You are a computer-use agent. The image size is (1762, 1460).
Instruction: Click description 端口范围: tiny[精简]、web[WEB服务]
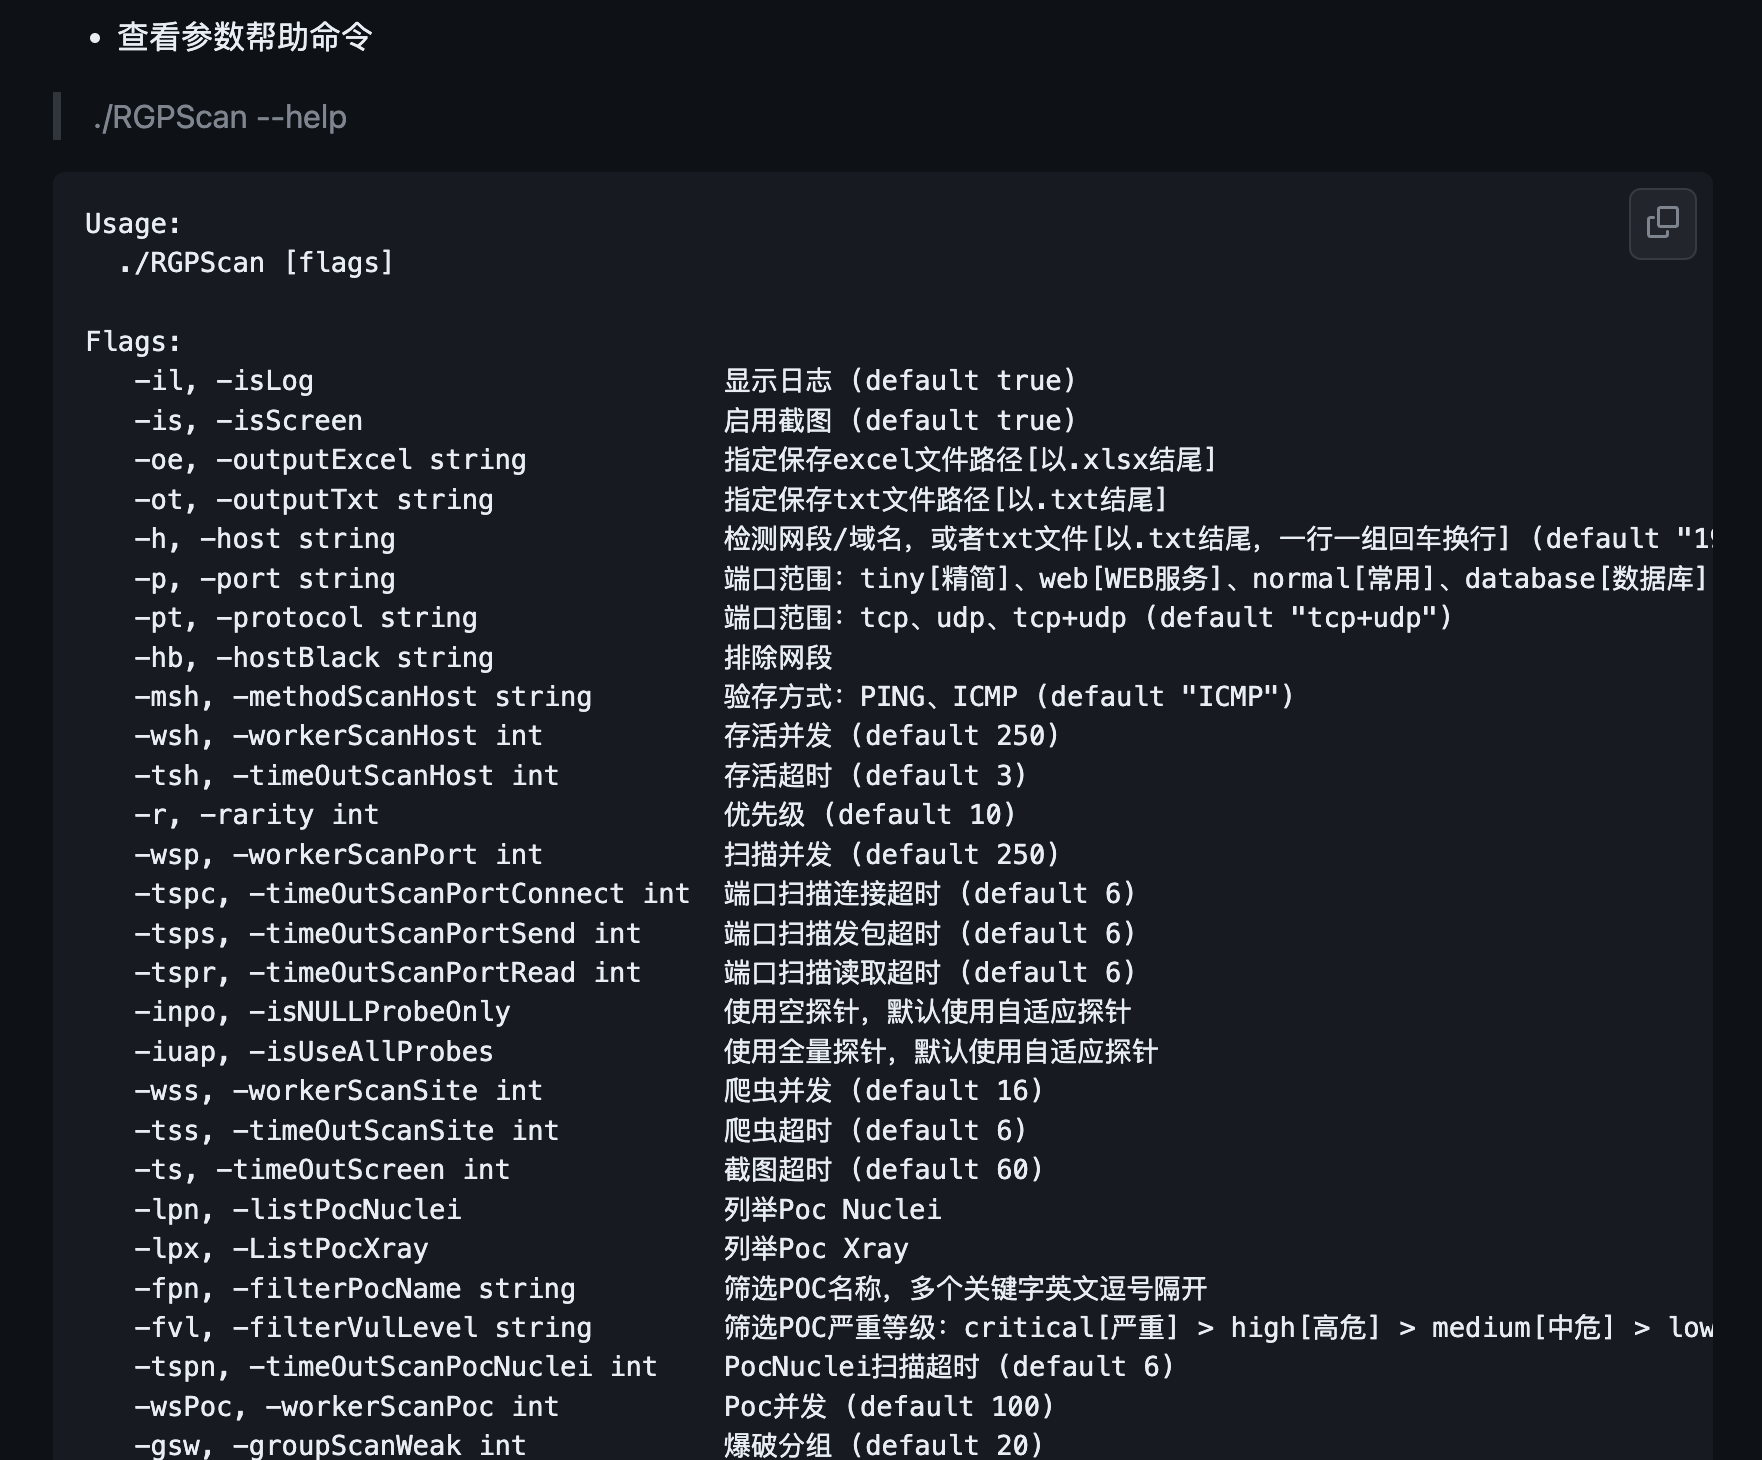(1216, 578)
